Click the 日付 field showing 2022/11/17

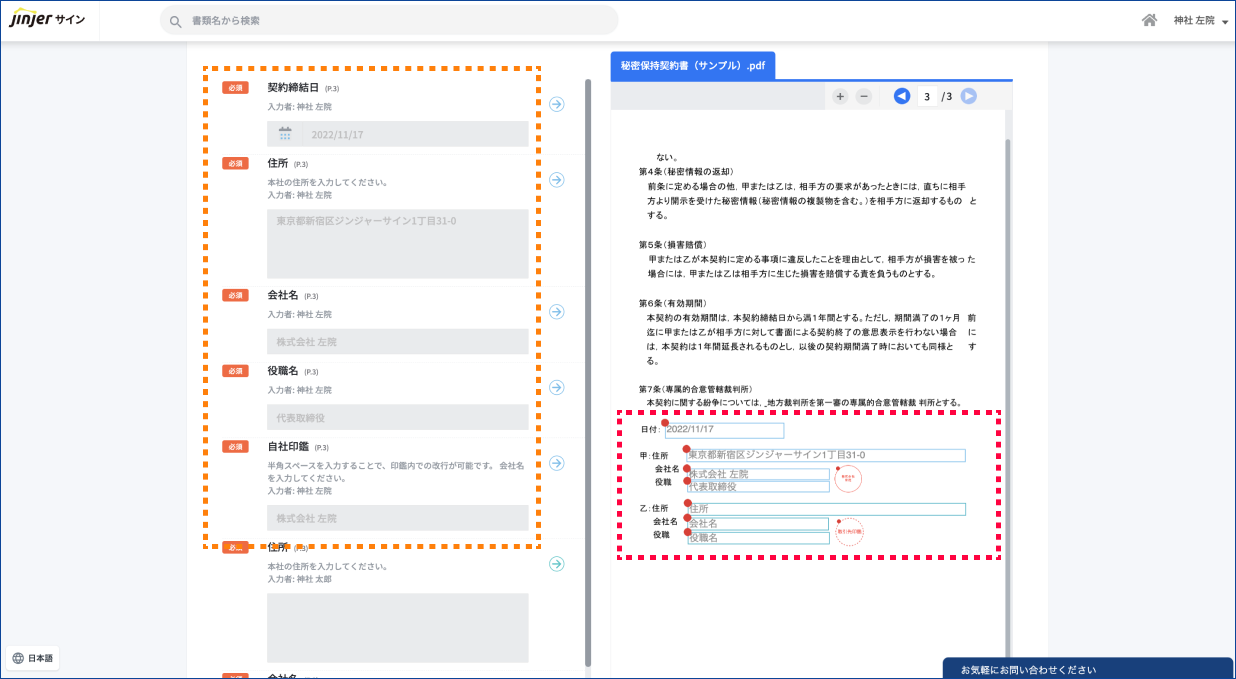(x=724, y=430)
